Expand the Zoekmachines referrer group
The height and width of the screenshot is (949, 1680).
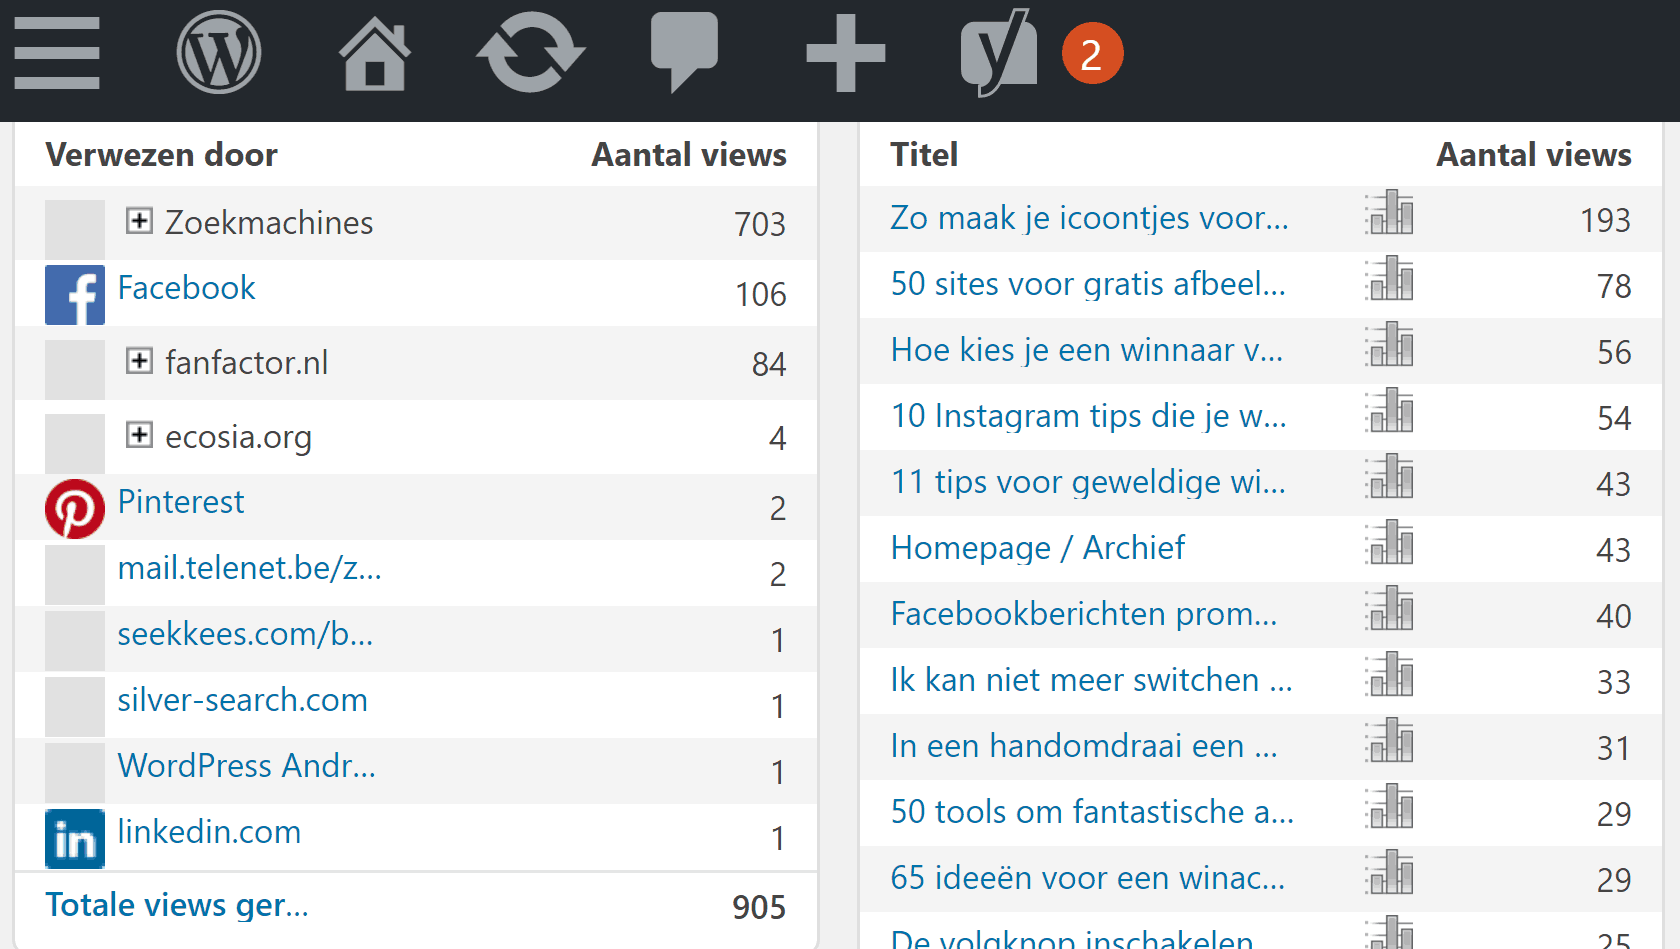(139, 221)
